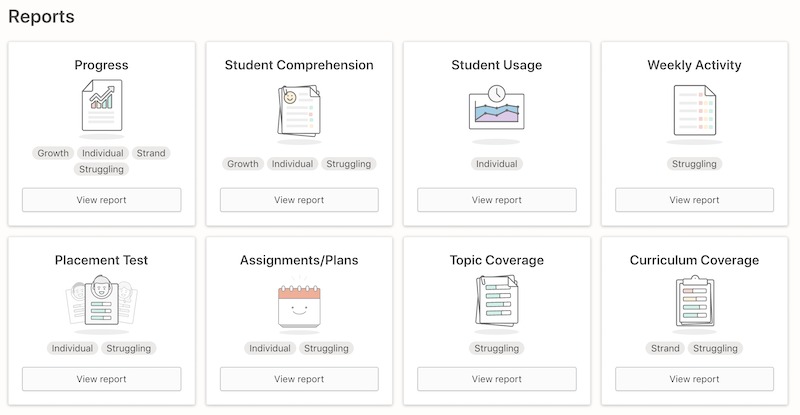Open Curriculum Coverage View report button
800x415 pixels.
coord(695,379)
